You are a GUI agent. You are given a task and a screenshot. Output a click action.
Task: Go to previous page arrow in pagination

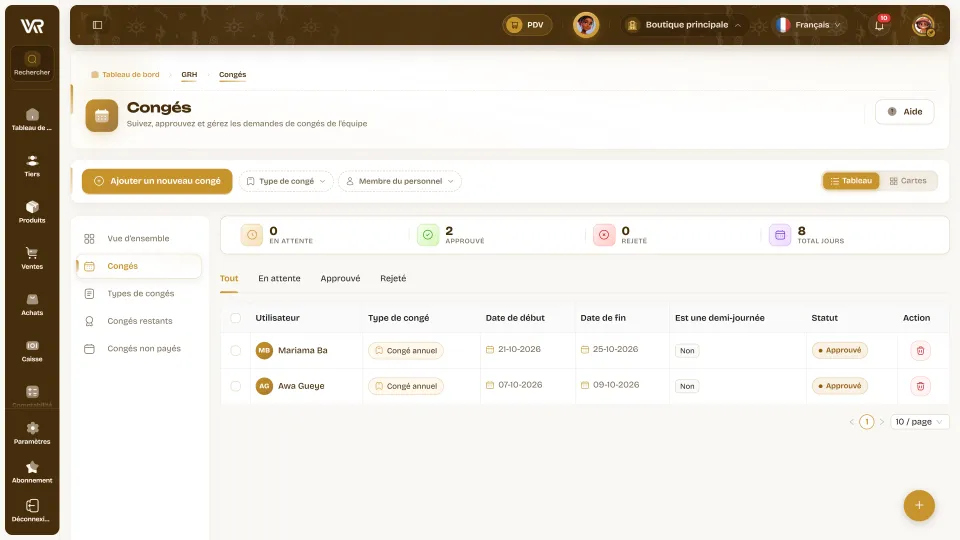pos(851,422)
